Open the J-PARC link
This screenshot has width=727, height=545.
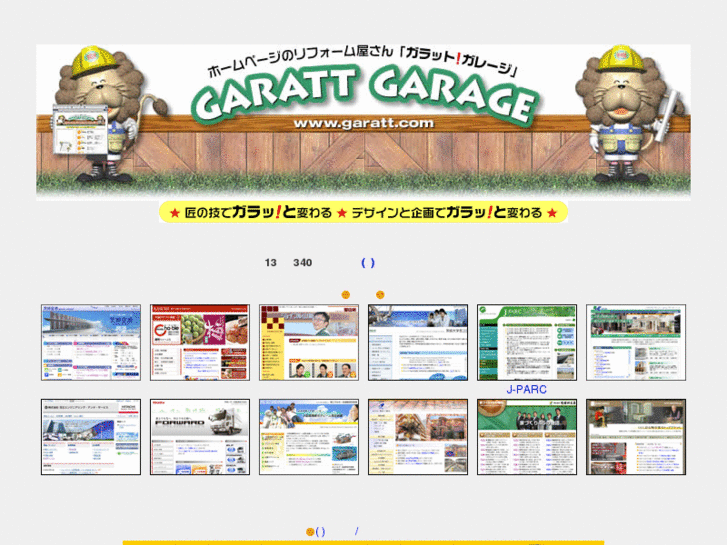point(526,390)
